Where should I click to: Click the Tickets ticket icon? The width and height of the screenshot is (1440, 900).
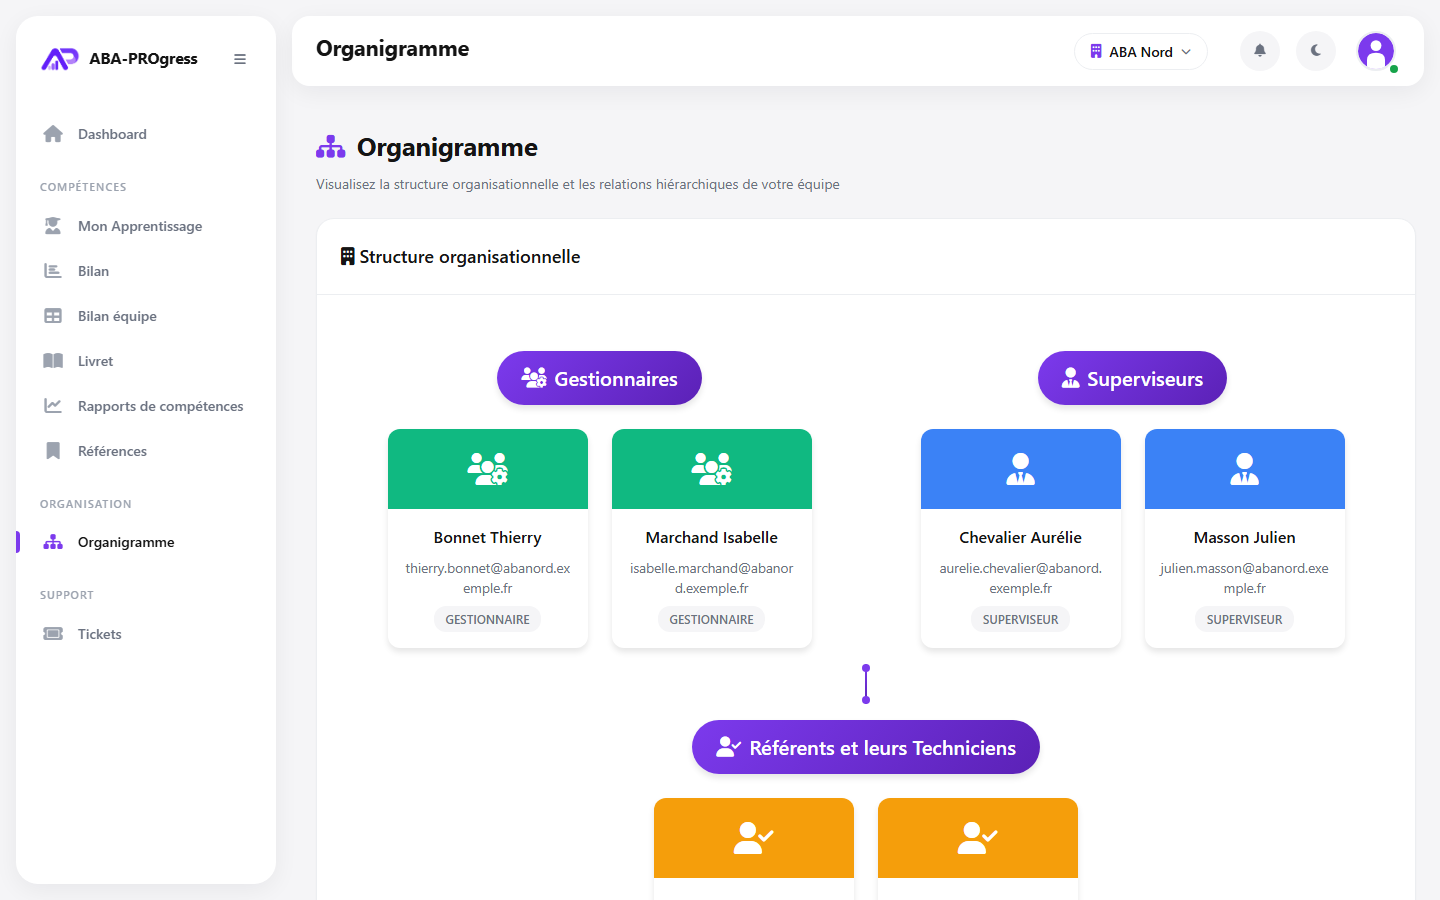click(x=53, y=634)
